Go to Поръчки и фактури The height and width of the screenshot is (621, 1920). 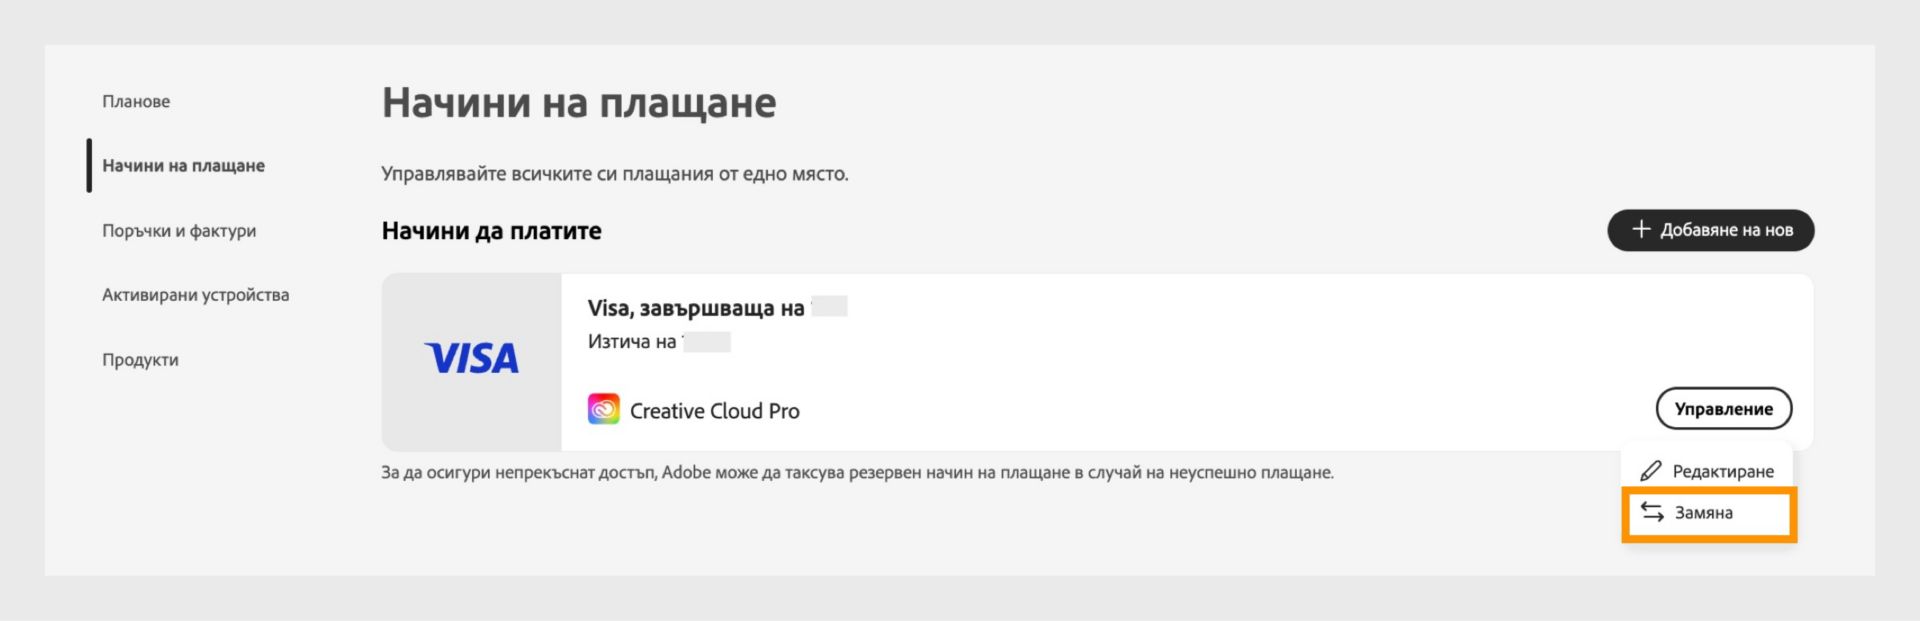pyautogui.click(x=179, y=230)
